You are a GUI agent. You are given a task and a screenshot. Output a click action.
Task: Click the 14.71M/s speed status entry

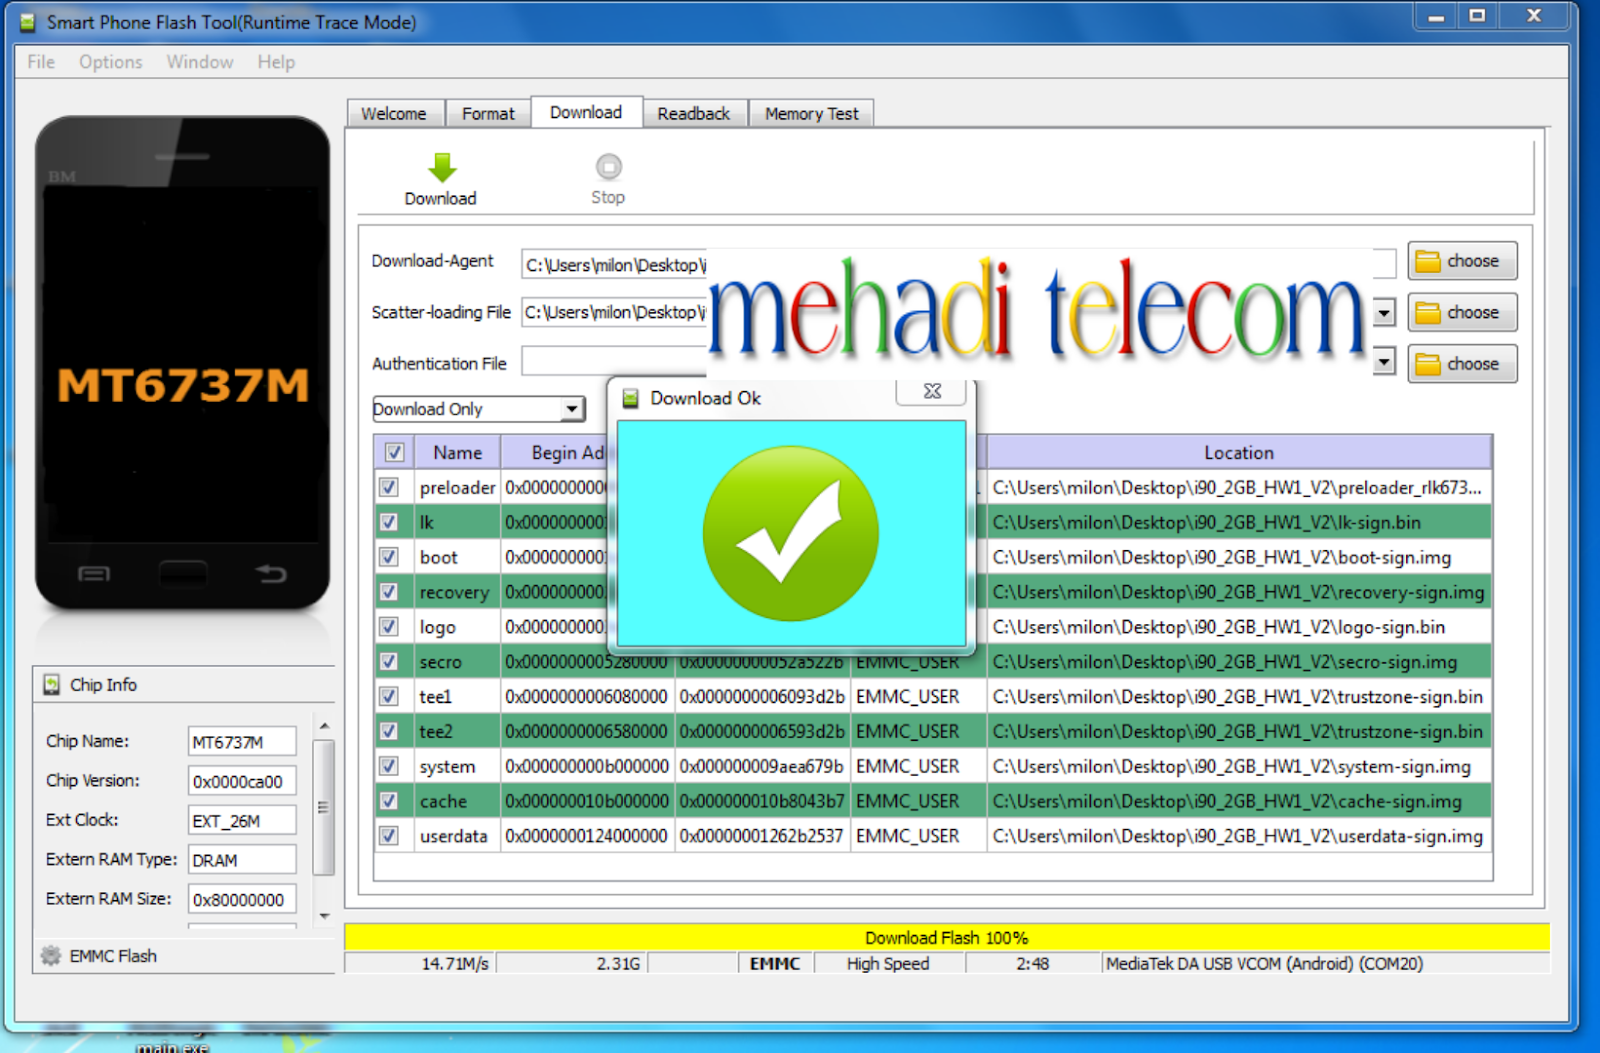point(455,964)
